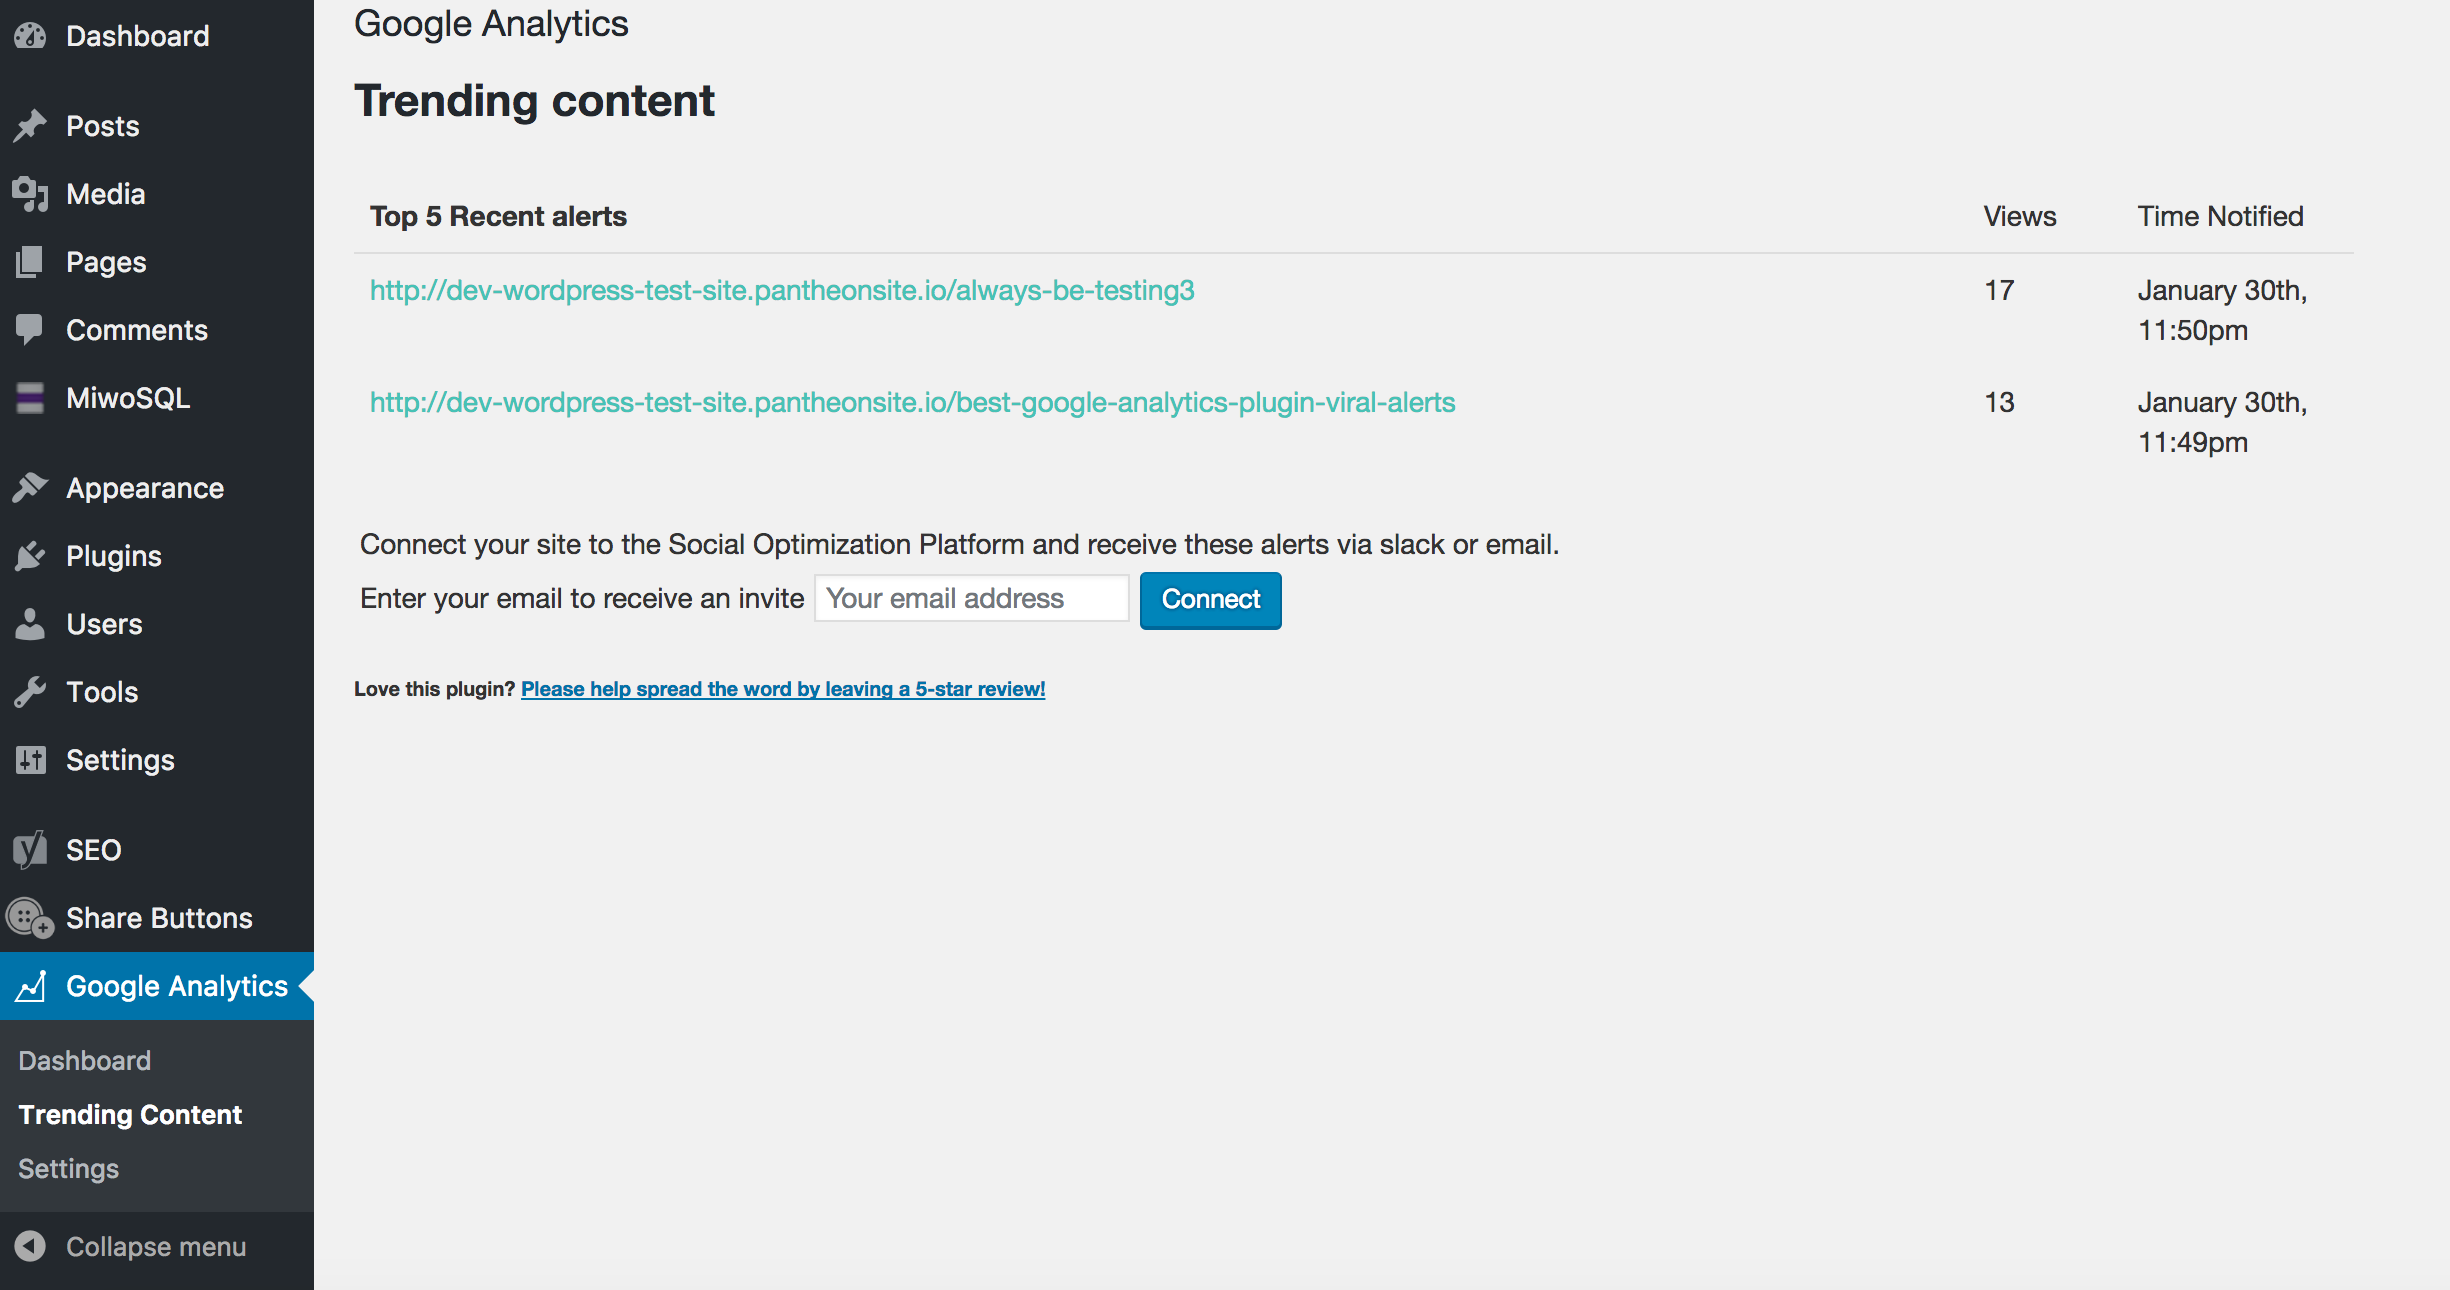Viewport: 2450px width, 1290px height.
Task: Click the Posts pushpin icon
Action: [x=30, y=126]
